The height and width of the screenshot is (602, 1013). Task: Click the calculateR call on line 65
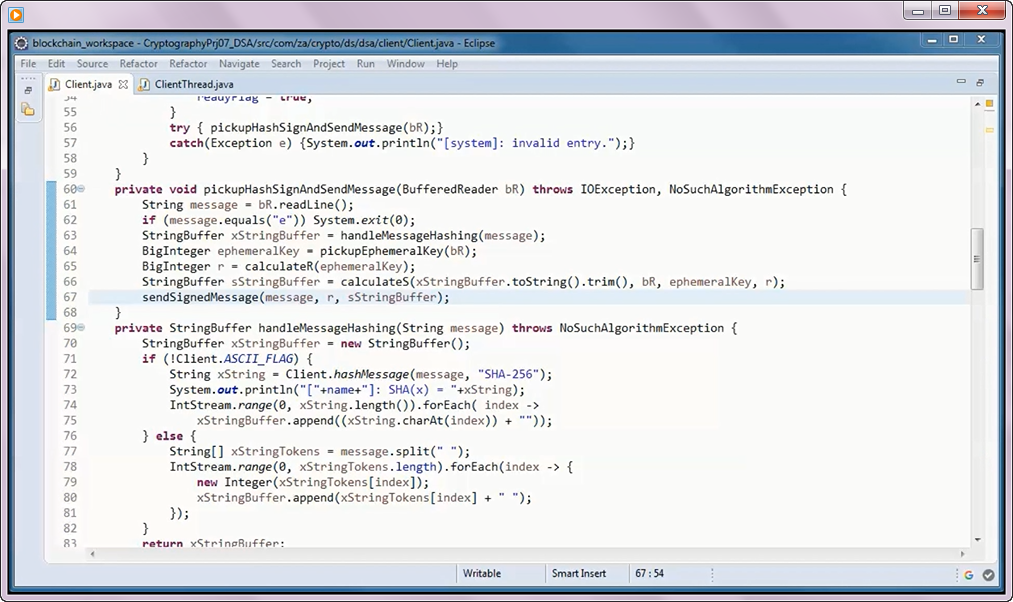278,266
